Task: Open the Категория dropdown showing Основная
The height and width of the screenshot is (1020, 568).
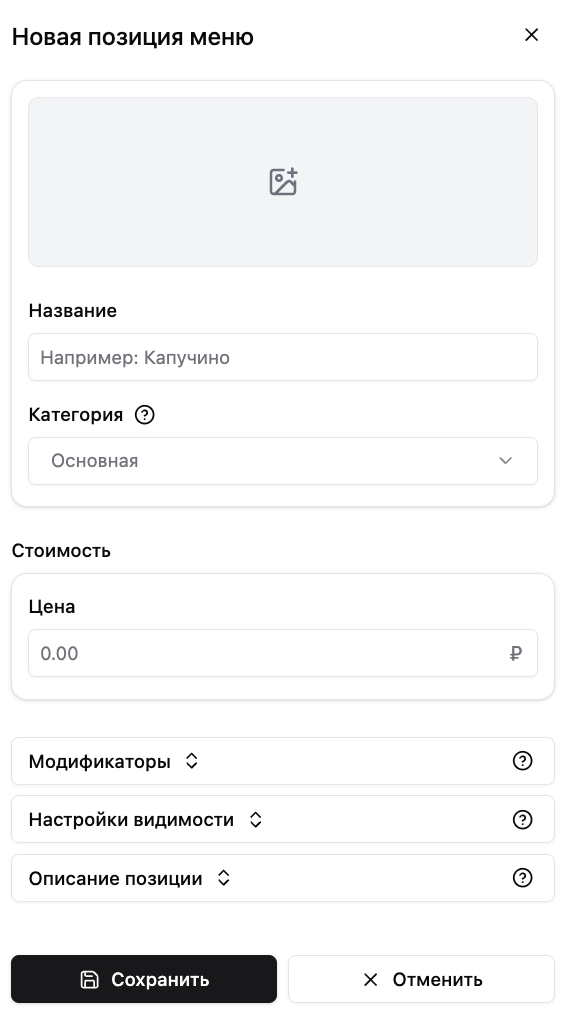Action: click(x=283, y=461)
